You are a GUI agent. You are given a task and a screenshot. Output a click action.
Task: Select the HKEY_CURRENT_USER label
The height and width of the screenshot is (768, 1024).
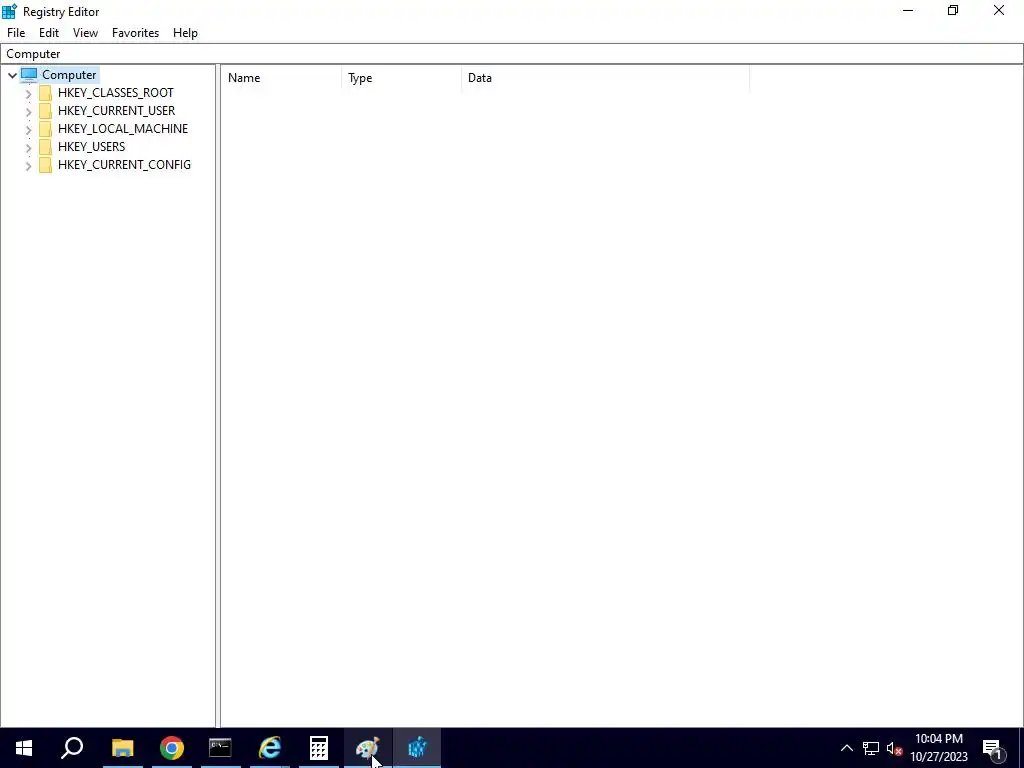click(116, 110)
